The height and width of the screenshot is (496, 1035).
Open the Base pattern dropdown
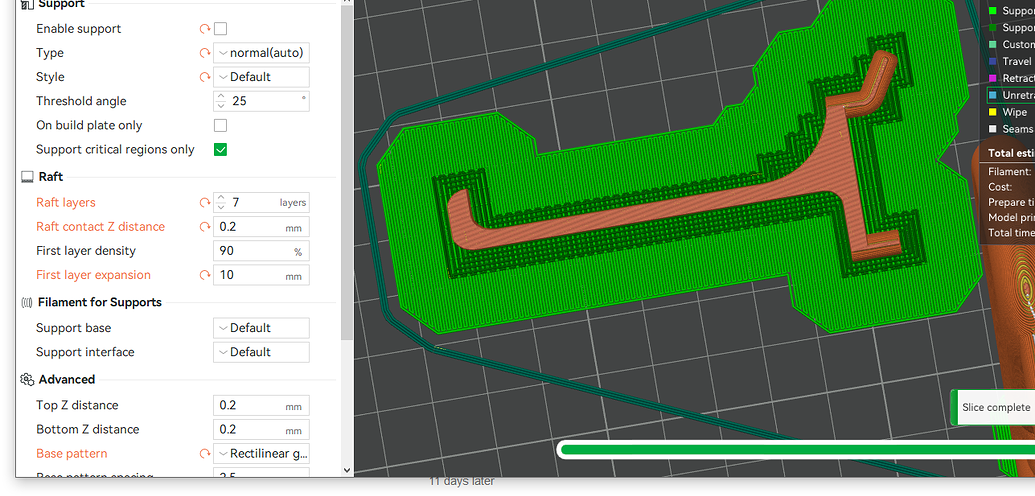click(x=261, y=454)
